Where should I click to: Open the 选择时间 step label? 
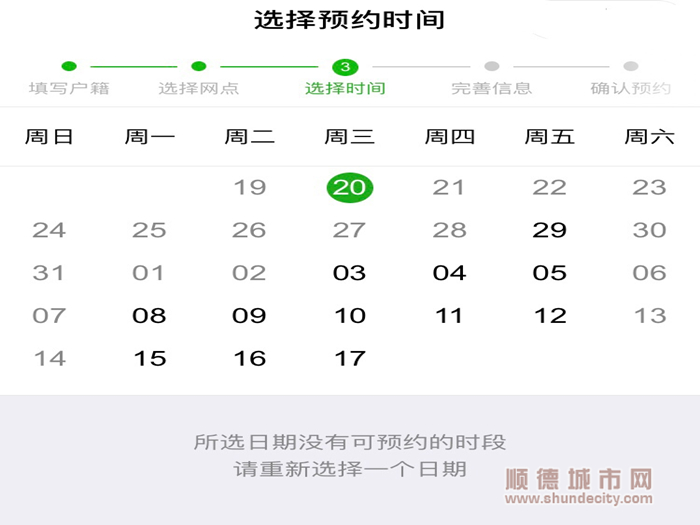pos(345,88)
